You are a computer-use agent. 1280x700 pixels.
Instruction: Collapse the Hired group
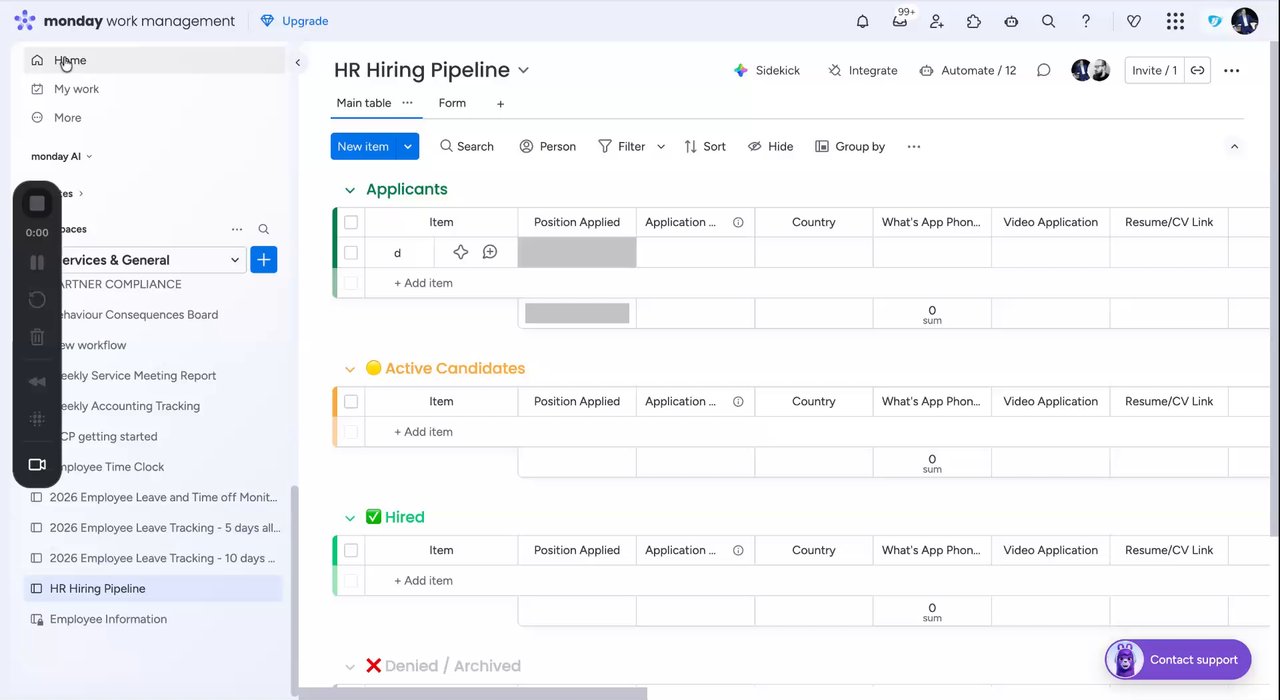pyautogui.click(x=350, y=518)
